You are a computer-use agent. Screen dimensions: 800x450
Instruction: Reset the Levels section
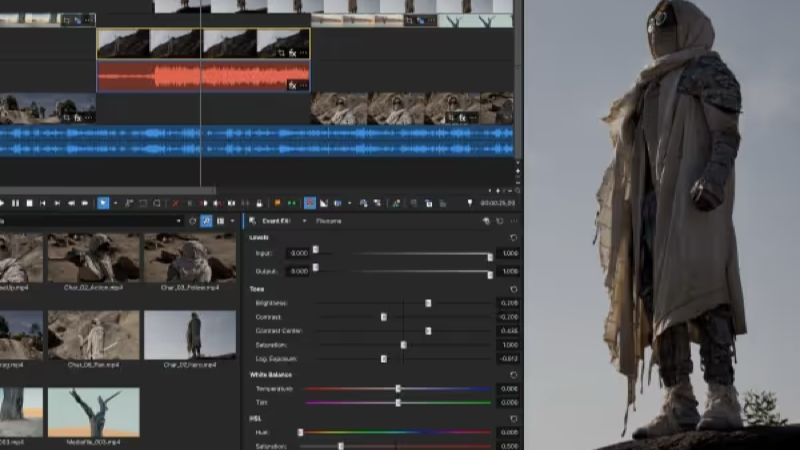(513, 238)
